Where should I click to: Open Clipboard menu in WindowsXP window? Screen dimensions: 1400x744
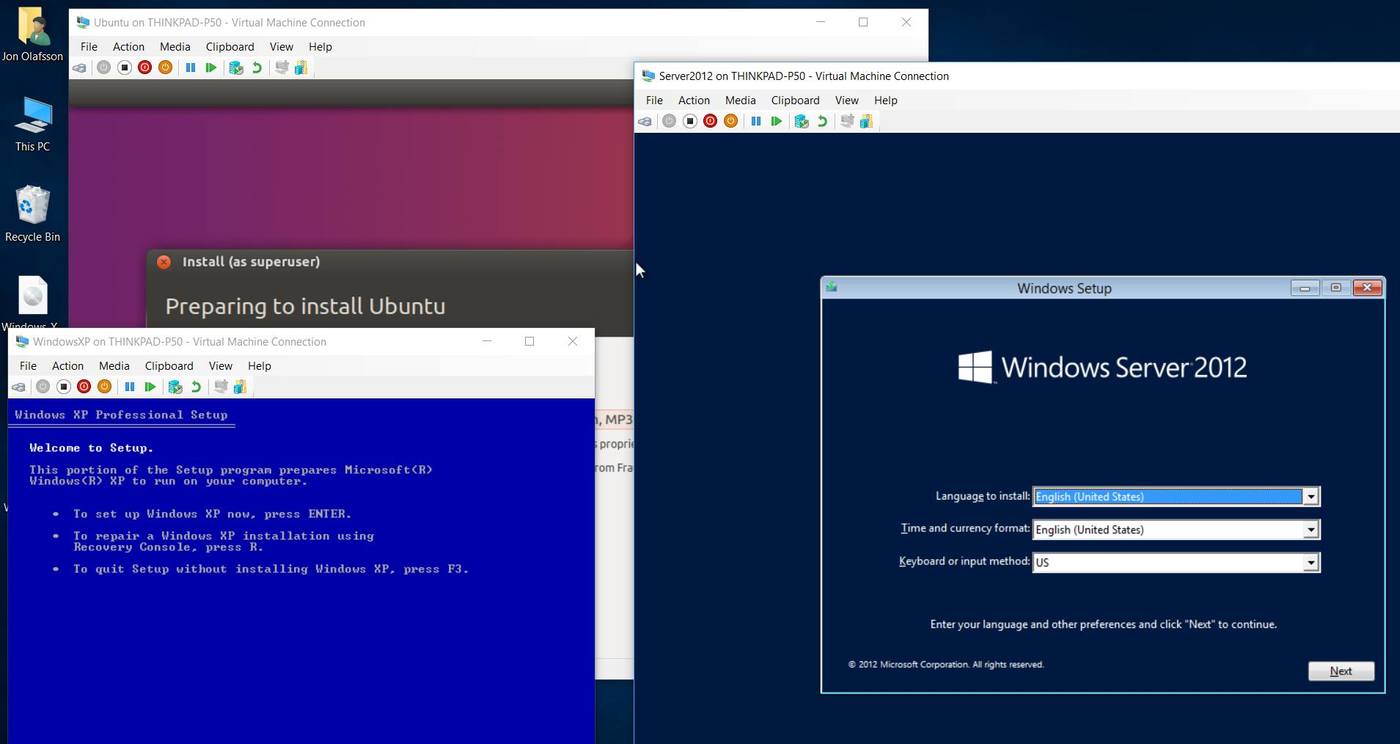[x=169, y=366]
